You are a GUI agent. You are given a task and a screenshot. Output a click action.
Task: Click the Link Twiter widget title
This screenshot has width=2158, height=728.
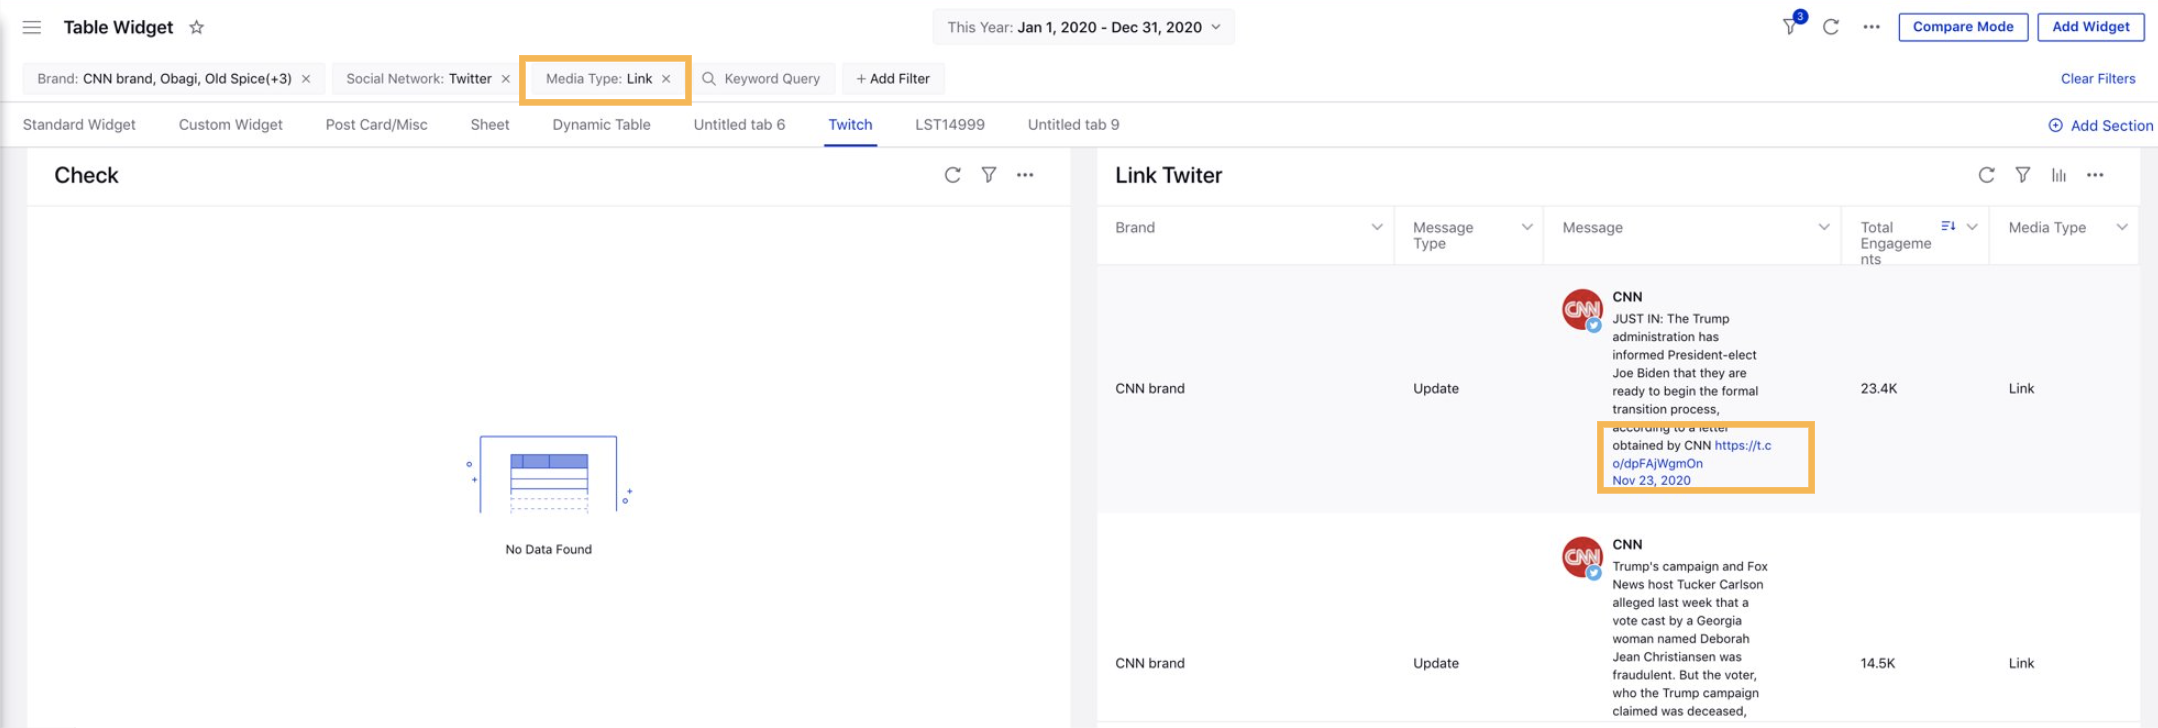coord(1168,175)
